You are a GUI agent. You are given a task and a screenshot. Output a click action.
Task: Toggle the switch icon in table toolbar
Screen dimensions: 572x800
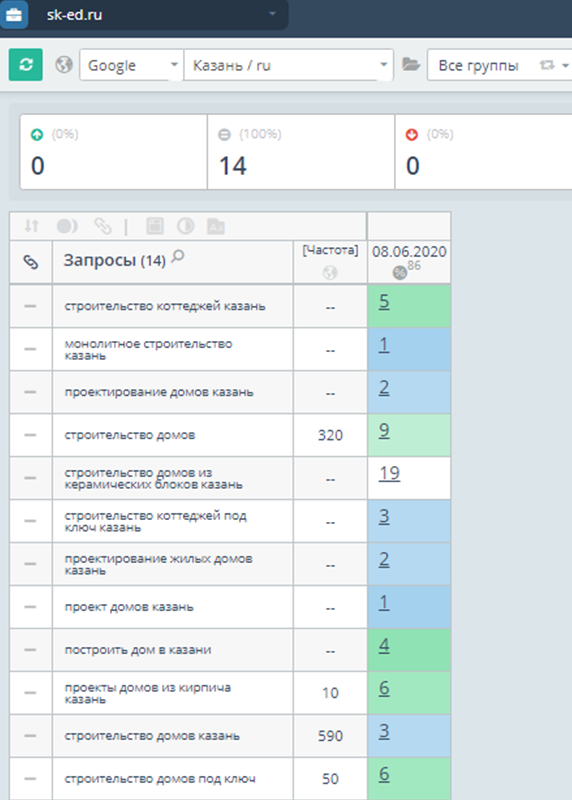[67, 226]
